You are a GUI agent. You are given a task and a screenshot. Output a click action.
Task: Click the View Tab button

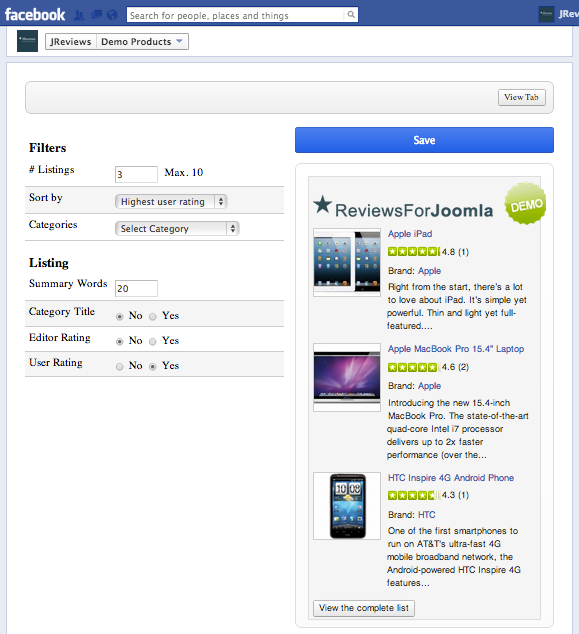click(522, 97)
